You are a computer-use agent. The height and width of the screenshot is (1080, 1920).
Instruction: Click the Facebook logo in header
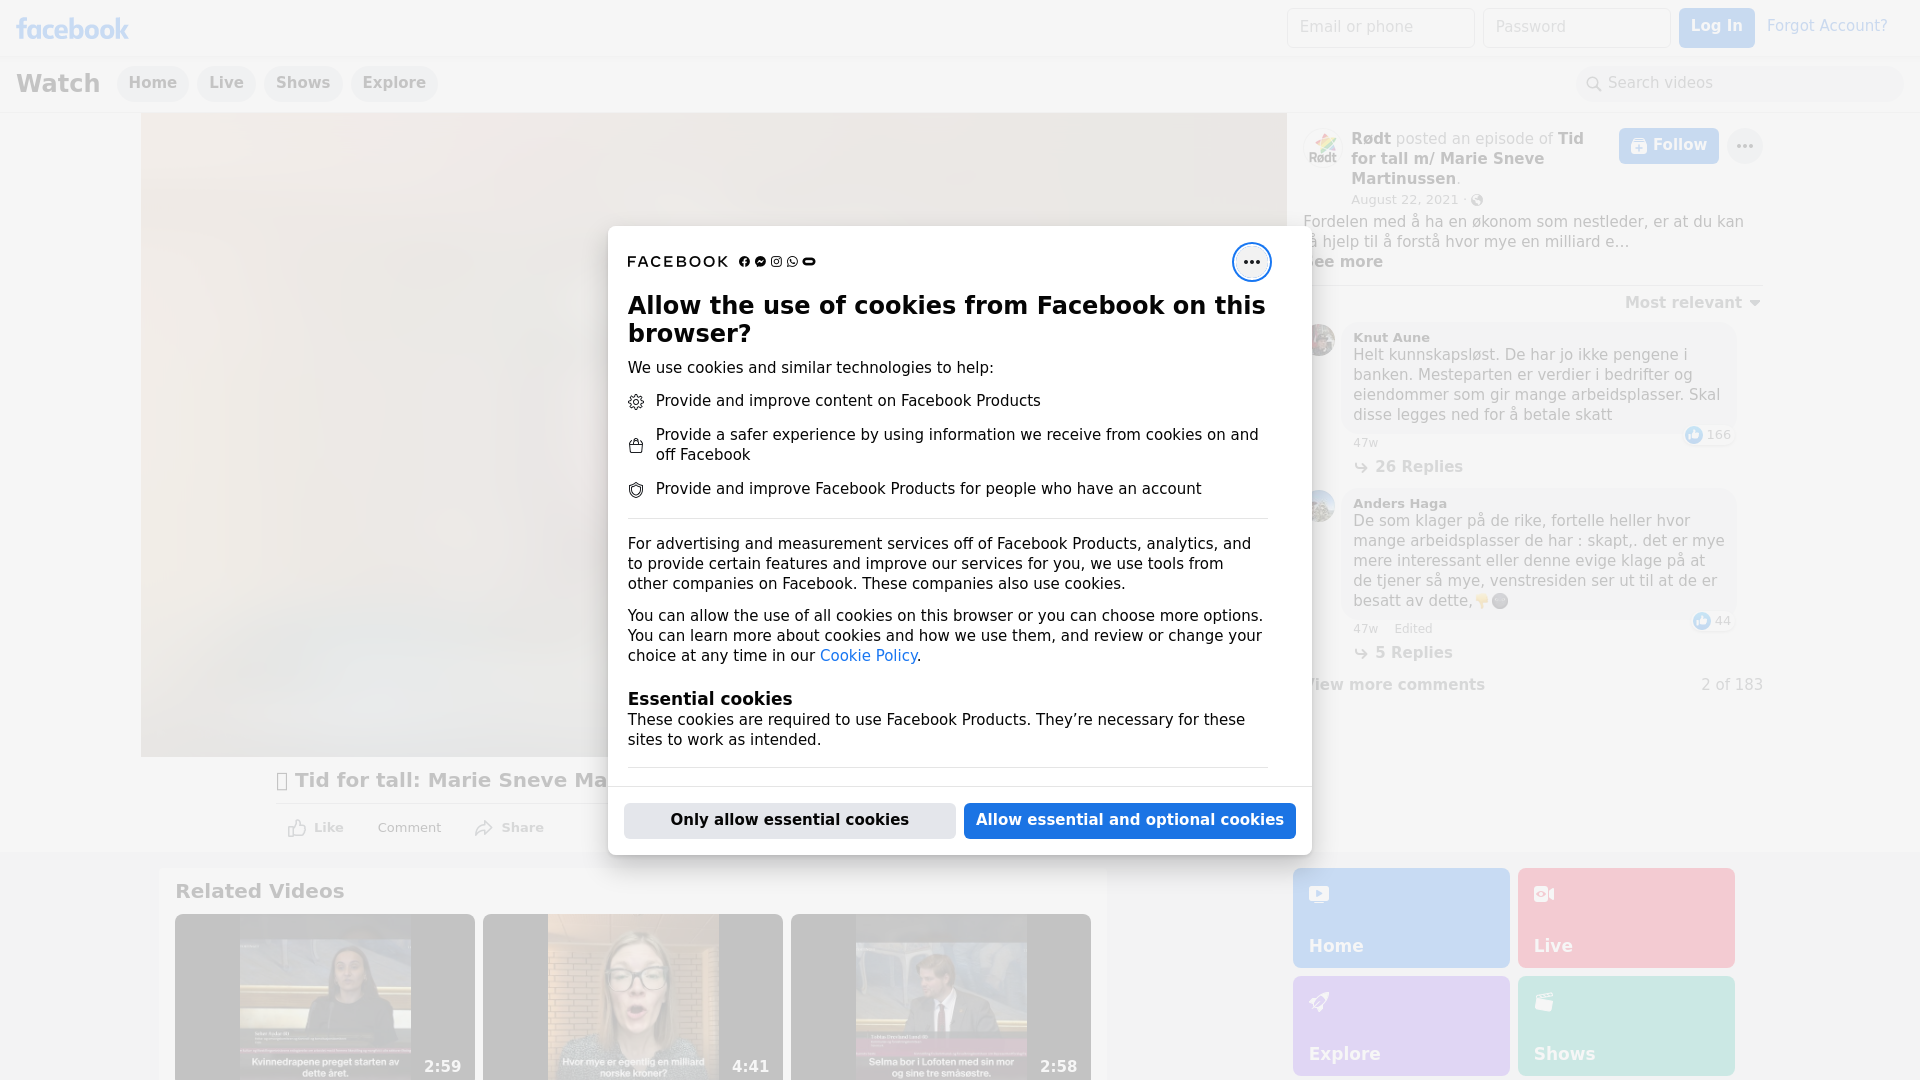[x=72, y=29]
